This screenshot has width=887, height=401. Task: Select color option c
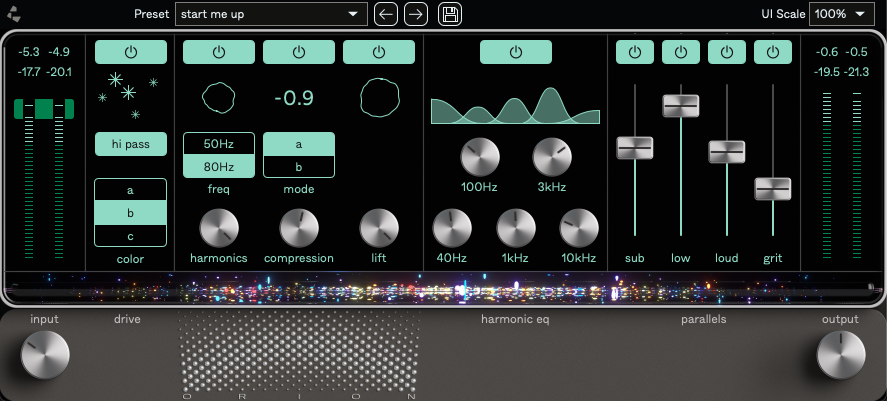[x=130, y=235]
